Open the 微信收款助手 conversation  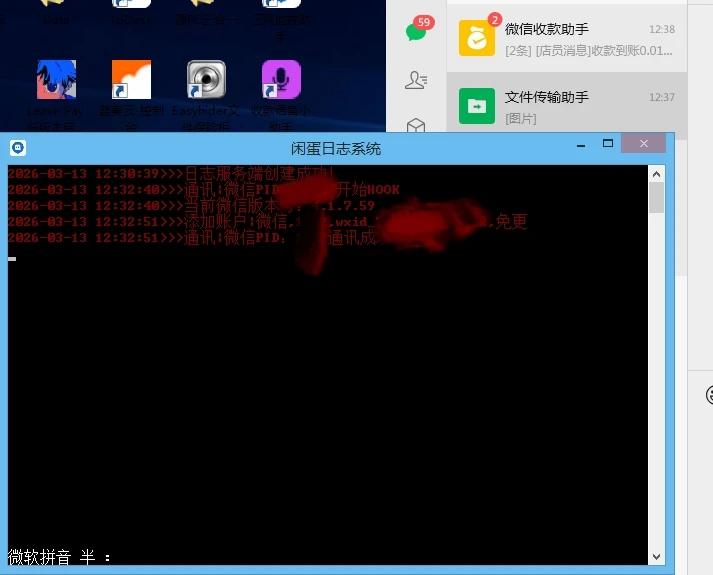567,39
